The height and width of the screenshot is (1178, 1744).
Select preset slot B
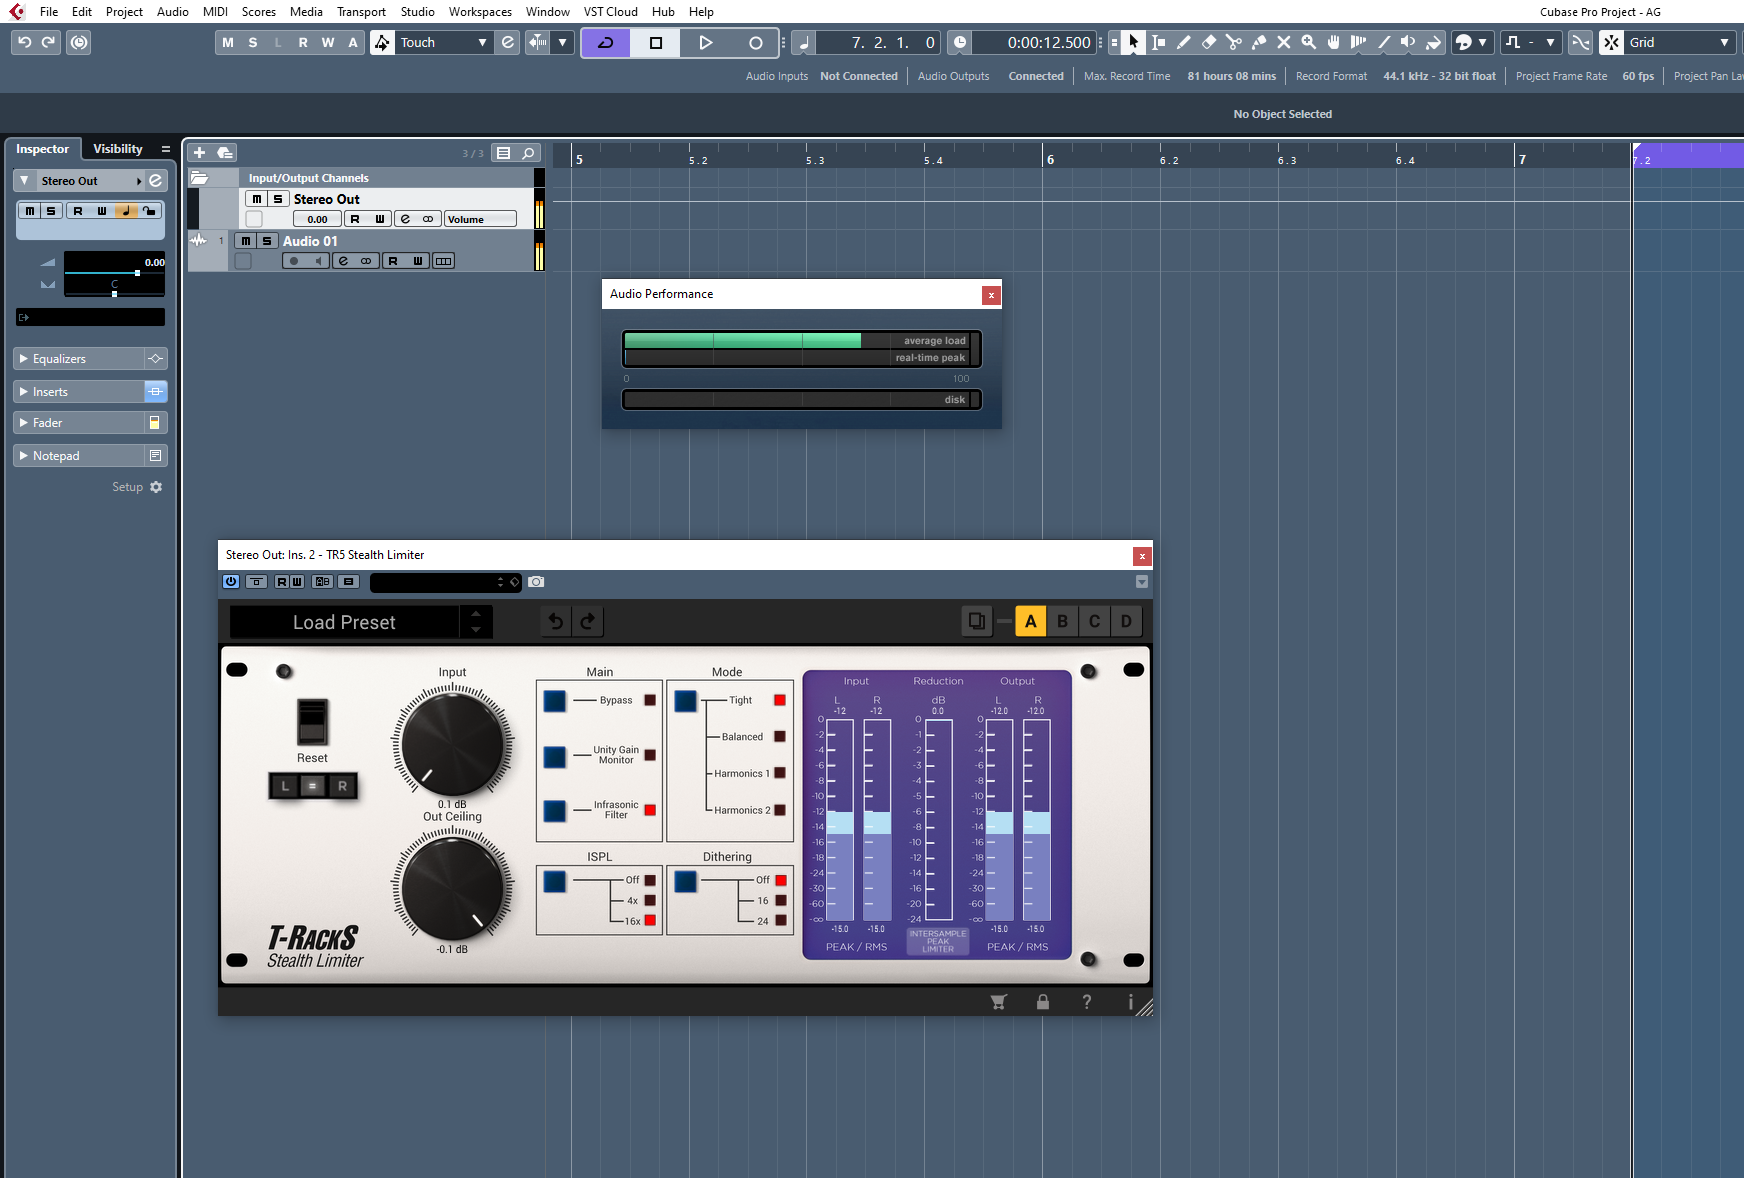[1063, 621]
